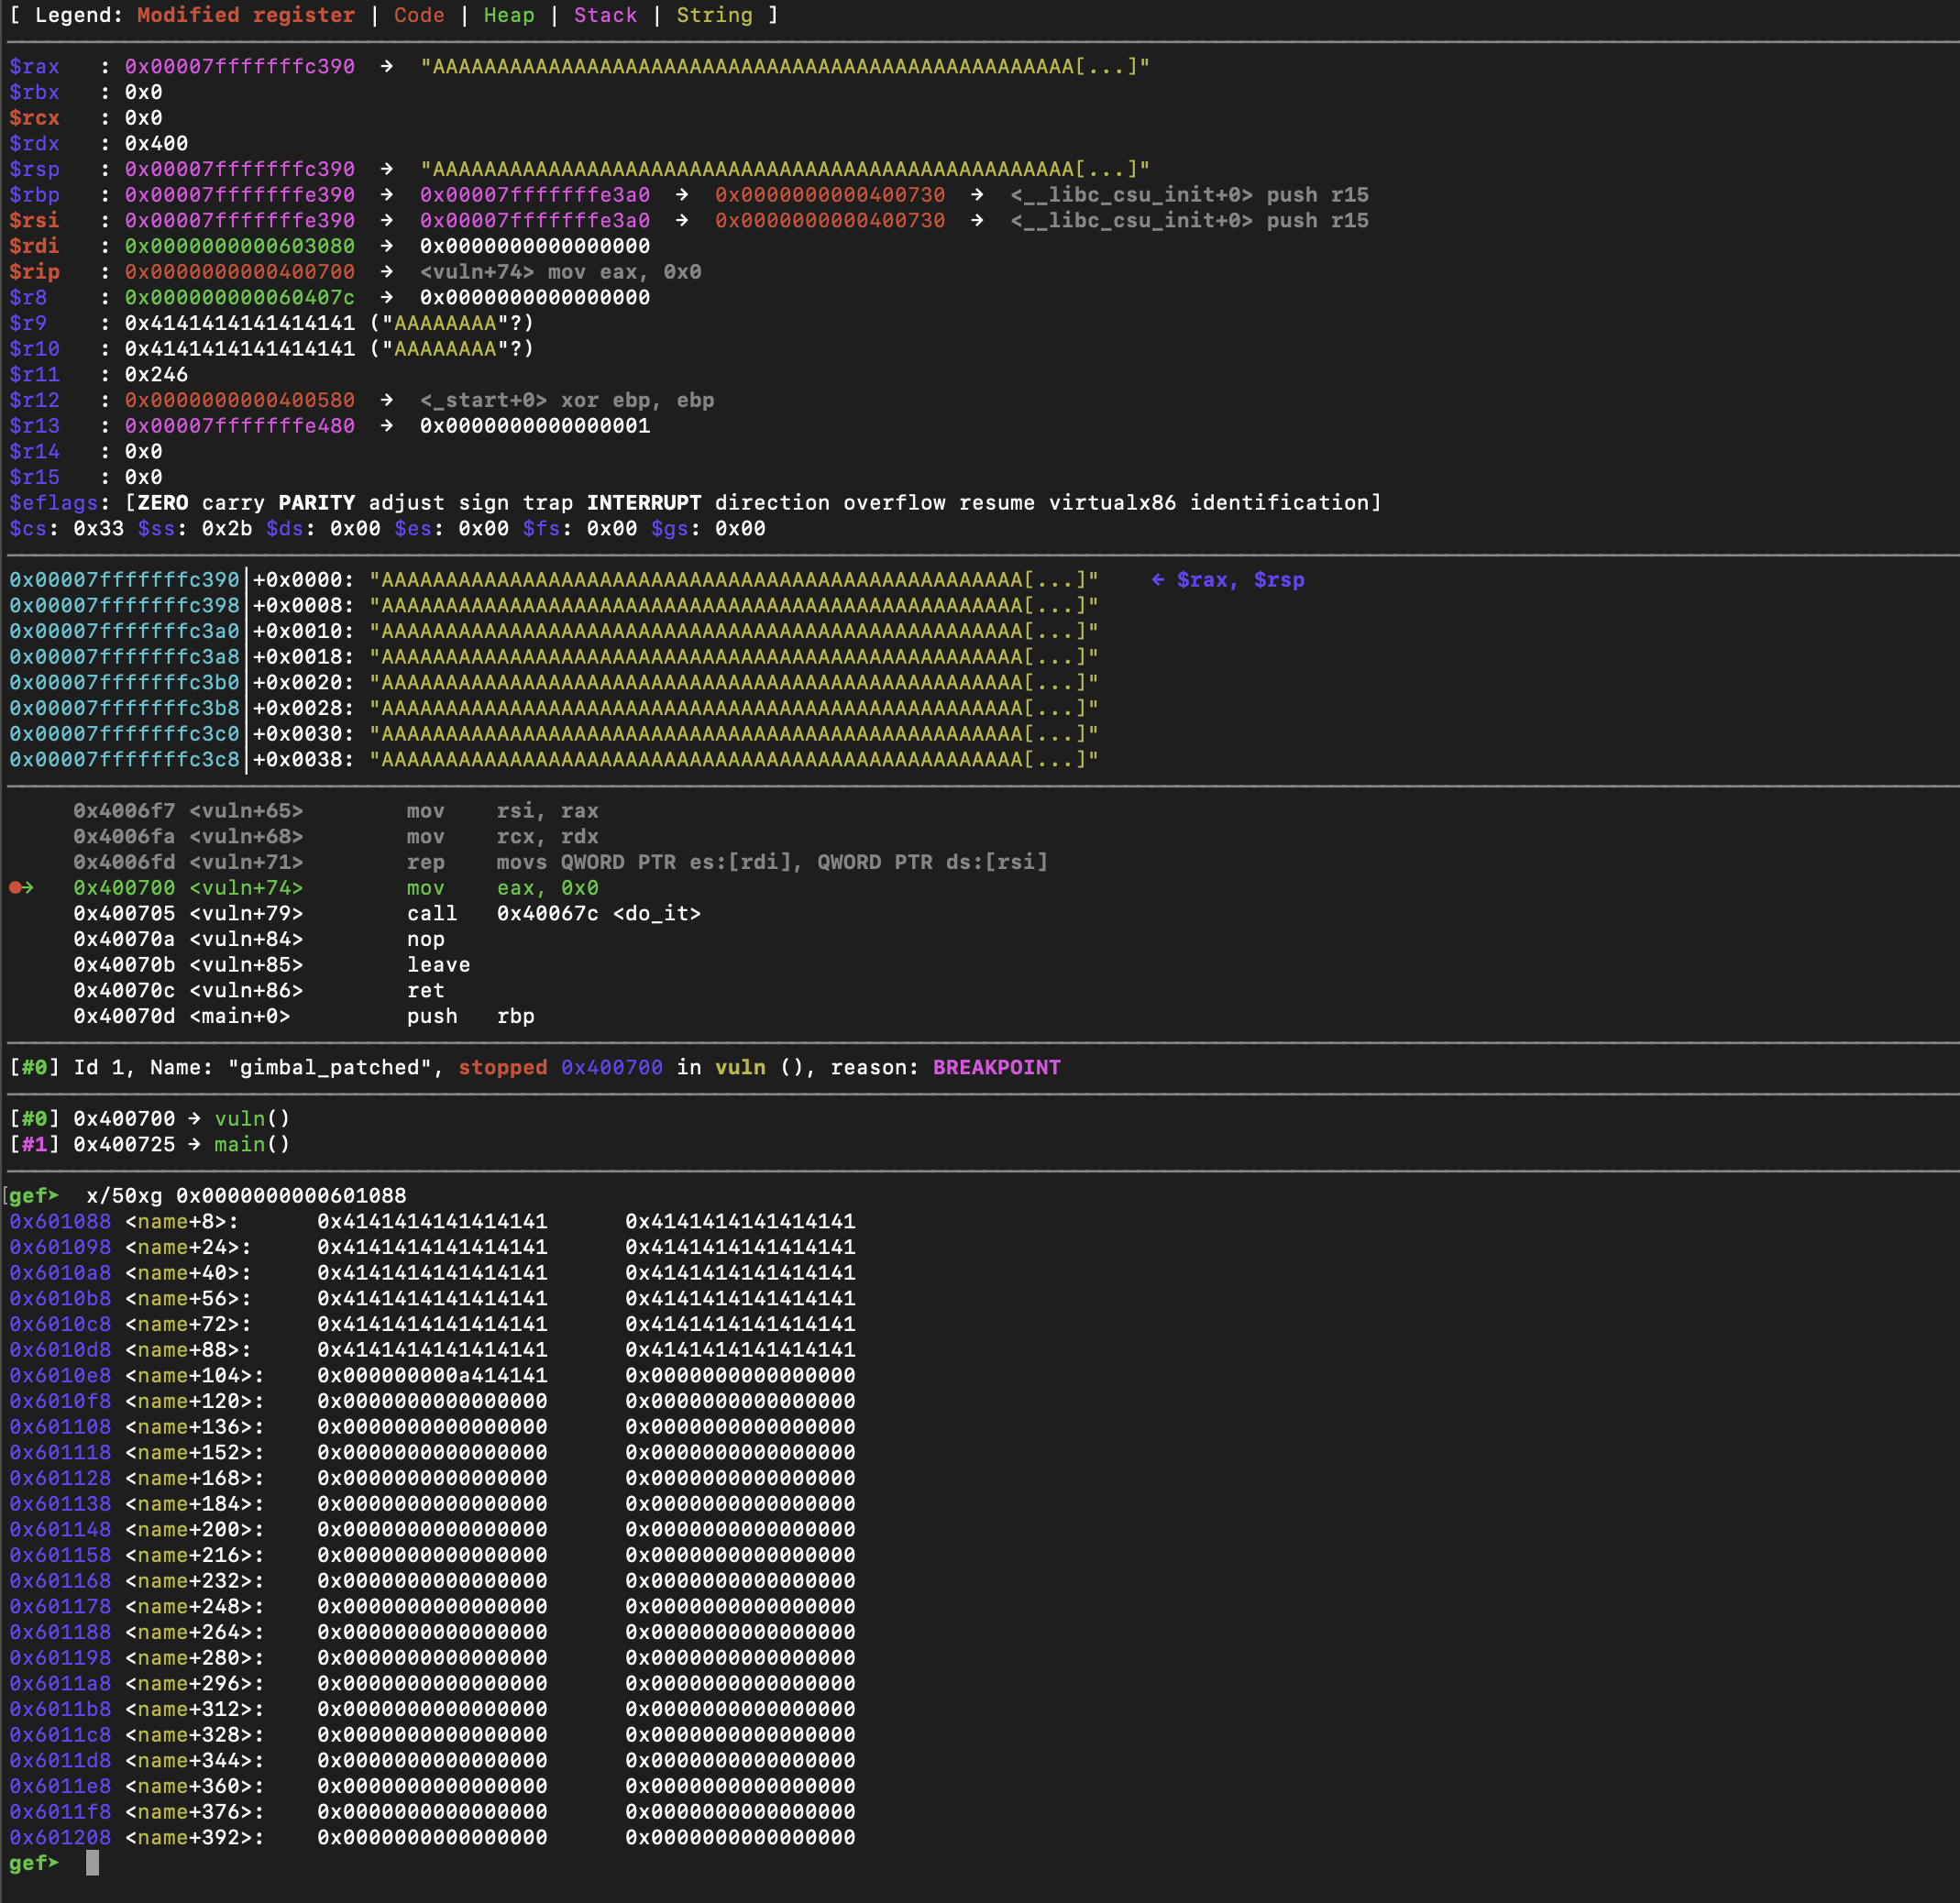The width and height of the screenshot is (1960, 1903).
Task: Click the $rbx register label
Action: (34, 92)
